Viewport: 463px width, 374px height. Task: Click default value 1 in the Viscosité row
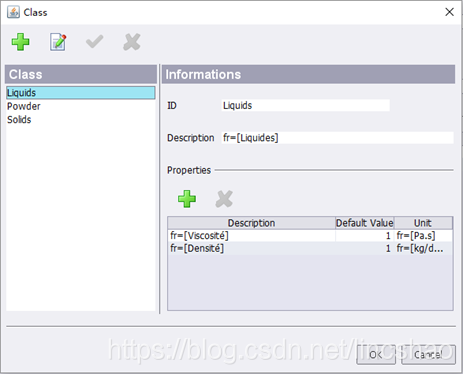click(x=365, y=236)
